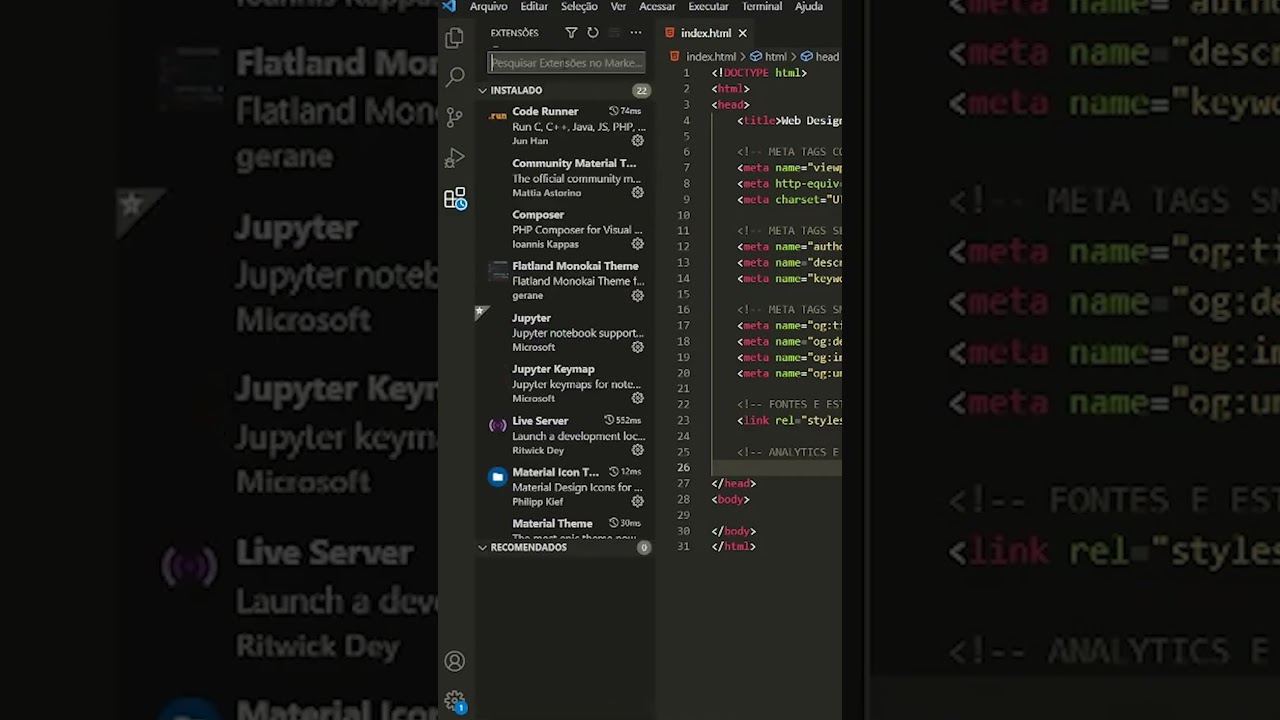
Task: Click the html breadcrumb item
Action: pos(775,57)
